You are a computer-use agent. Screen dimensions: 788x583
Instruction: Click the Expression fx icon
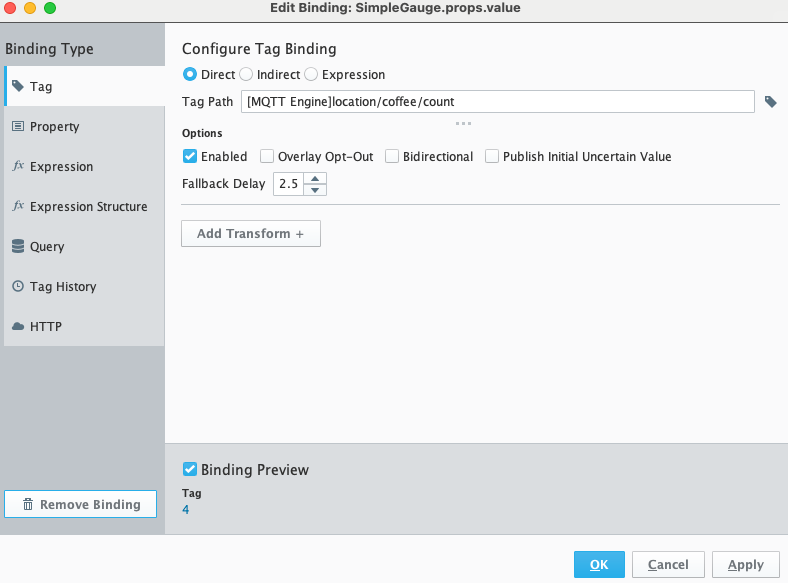pyautogui.click(x=18, y=166)
